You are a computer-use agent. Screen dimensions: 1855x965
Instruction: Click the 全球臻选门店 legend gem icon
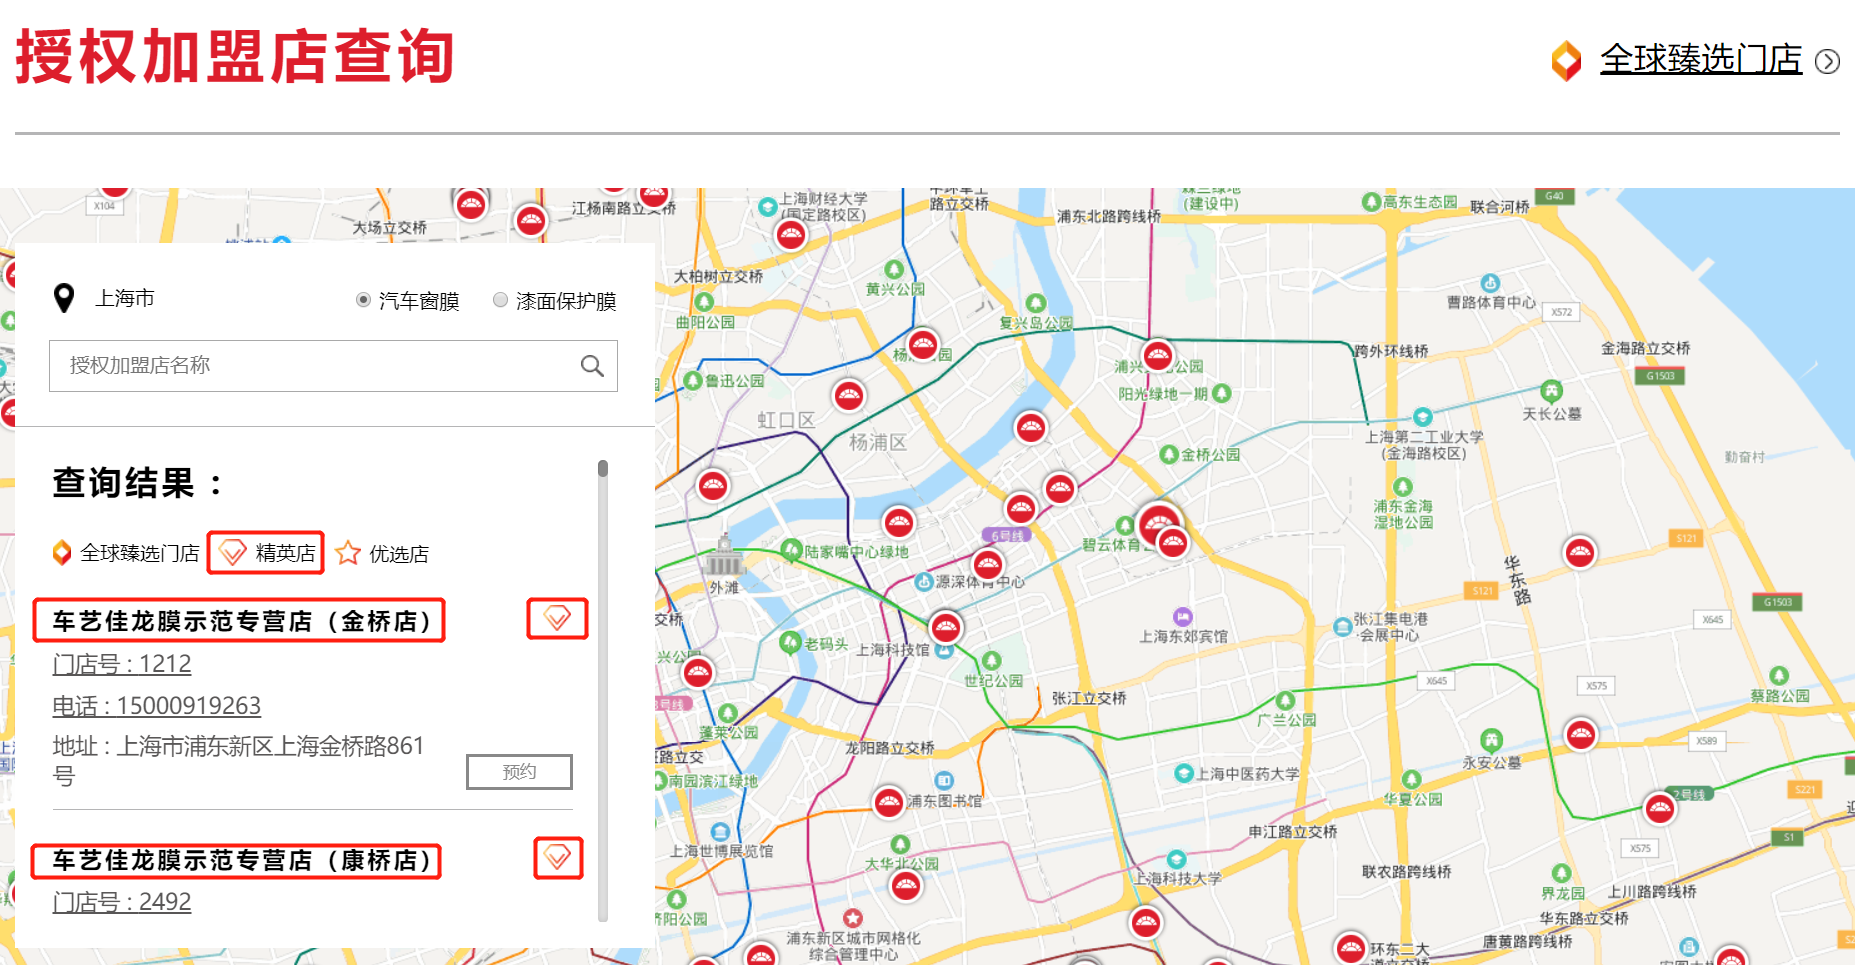point(62,553)
